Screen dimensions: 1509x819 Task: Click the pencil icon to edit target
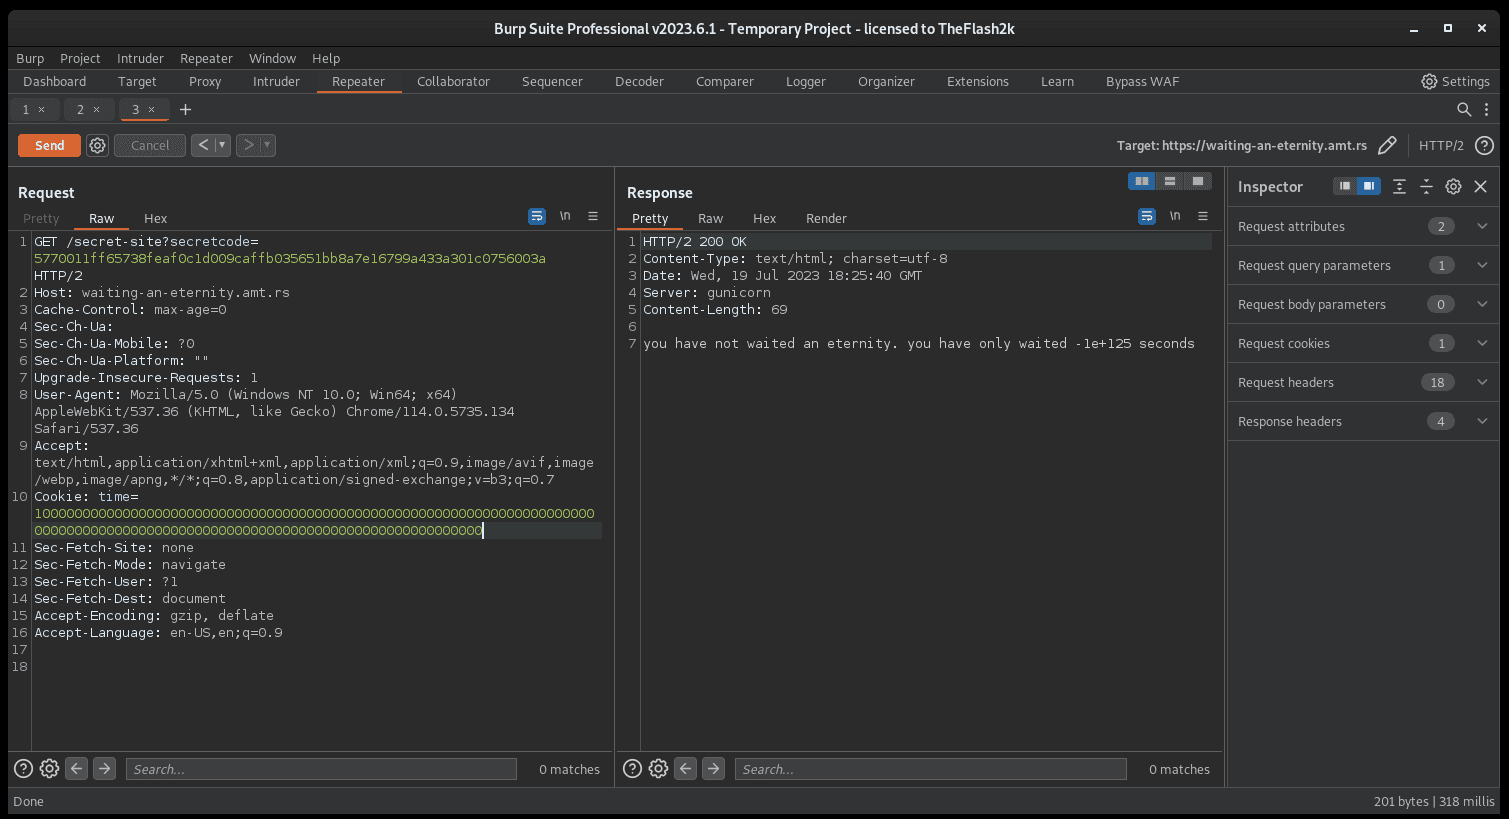1387,145
